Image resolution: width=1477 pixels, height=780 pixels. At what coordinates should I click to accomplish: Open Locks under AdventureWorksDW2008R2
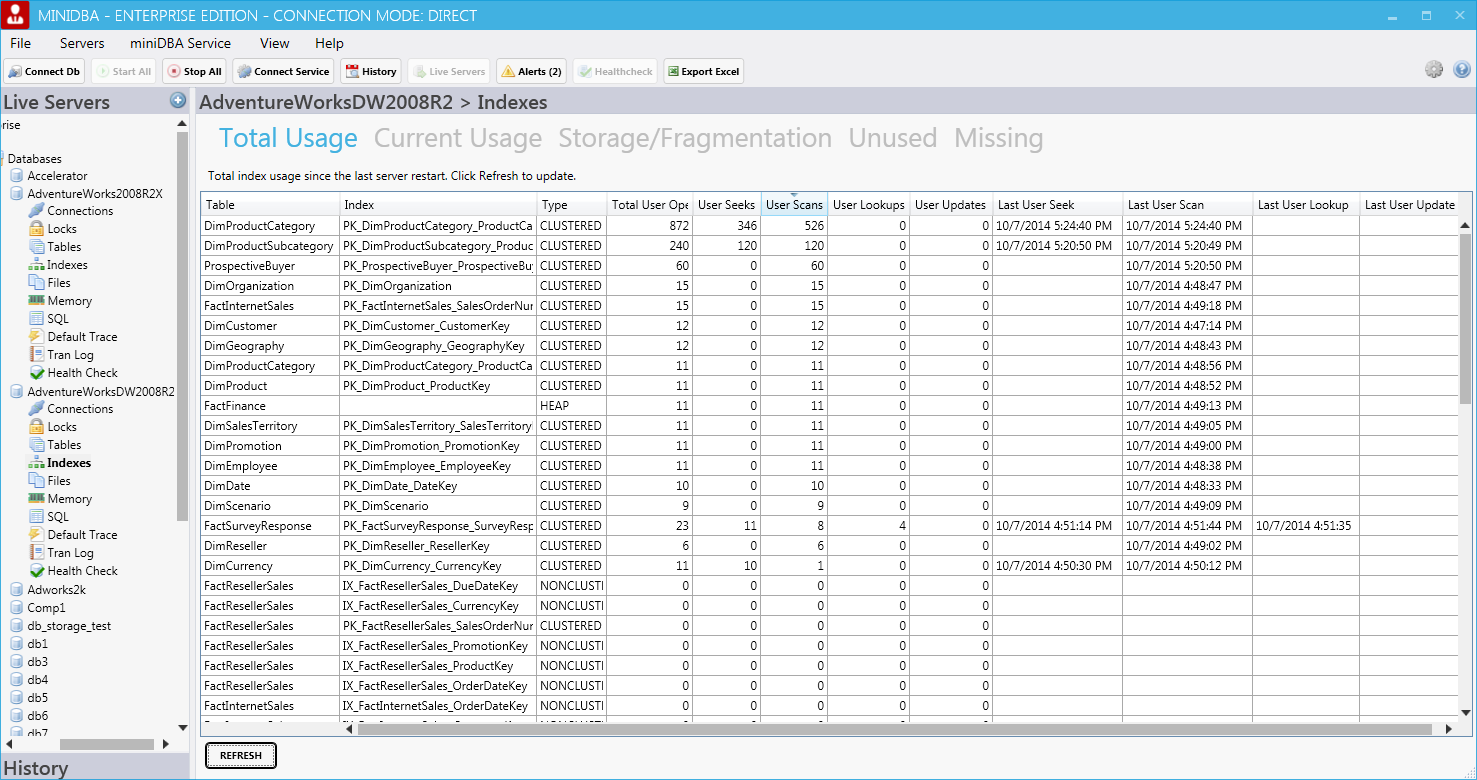tap(62, 427)
